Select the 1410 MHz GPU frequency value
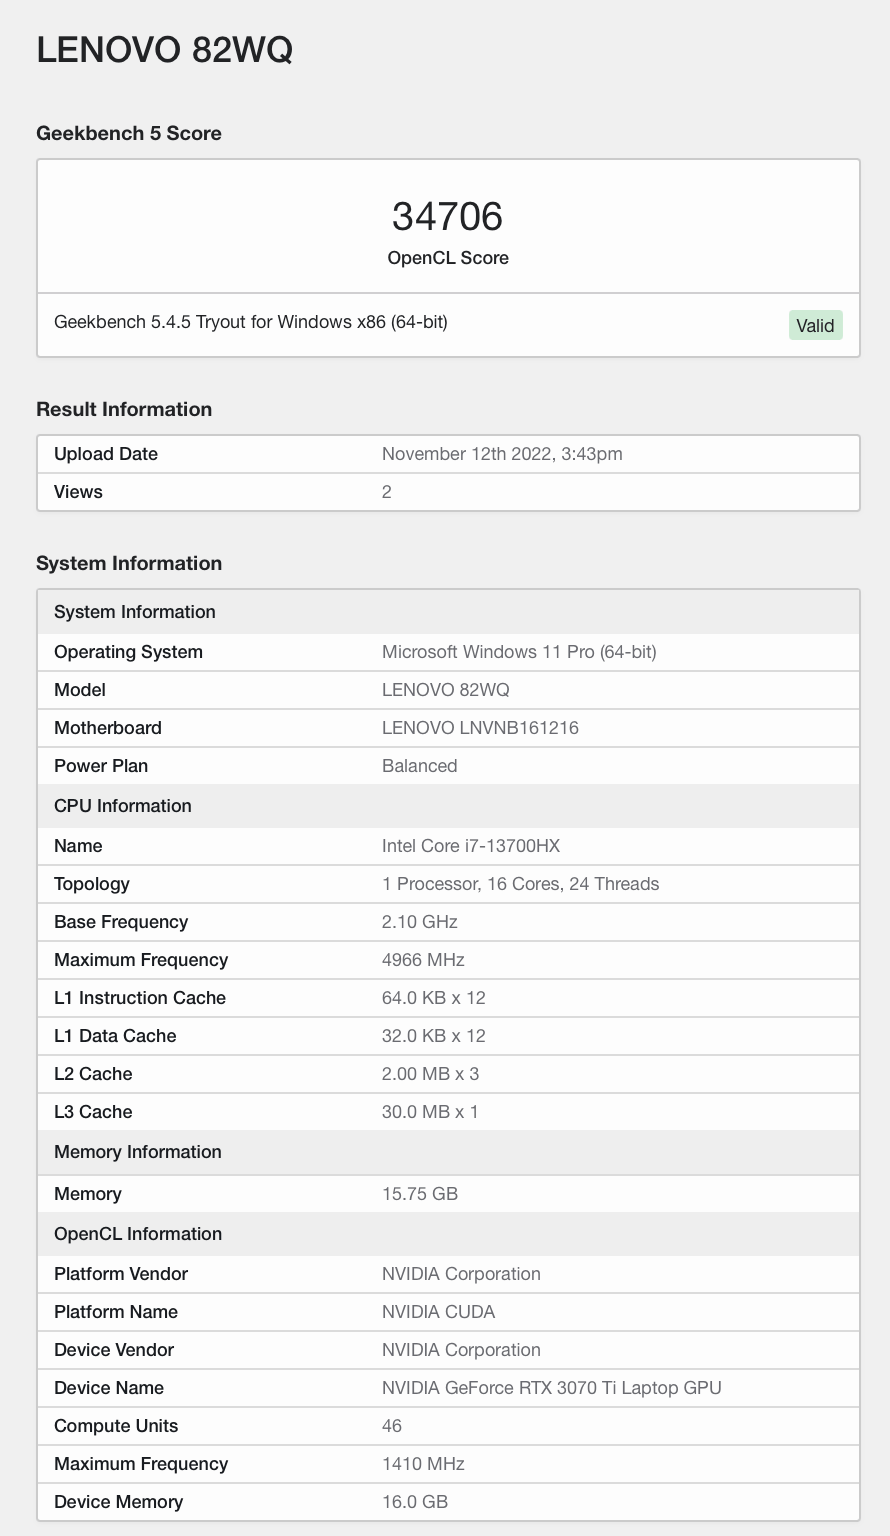This screenshot has width=890, height=1536. (423, 1464)
